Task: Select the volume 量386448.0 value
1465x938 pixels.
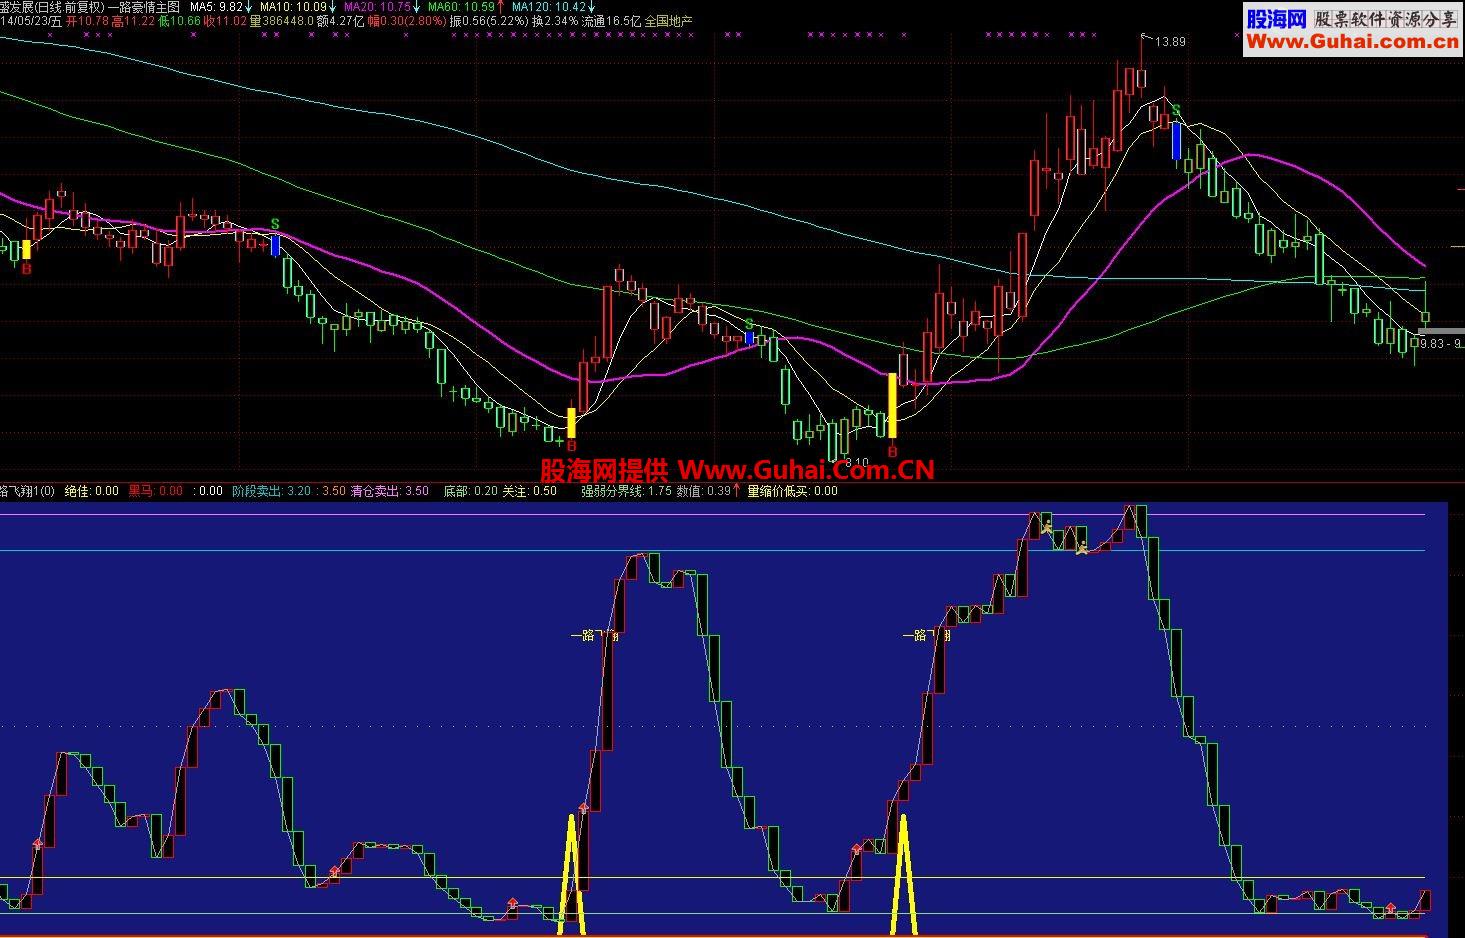Action: coord(281,21)
